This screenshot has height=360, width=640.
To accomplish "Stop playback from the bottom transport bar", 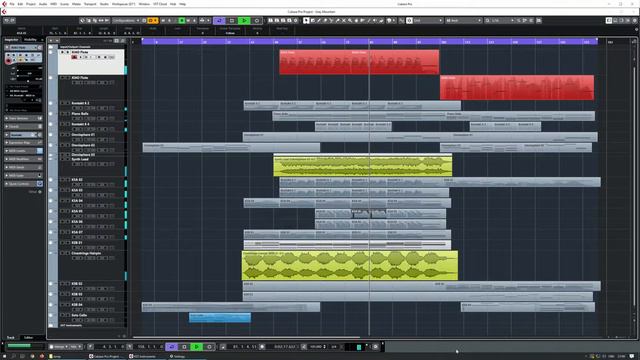I will [x=184, y=347].
